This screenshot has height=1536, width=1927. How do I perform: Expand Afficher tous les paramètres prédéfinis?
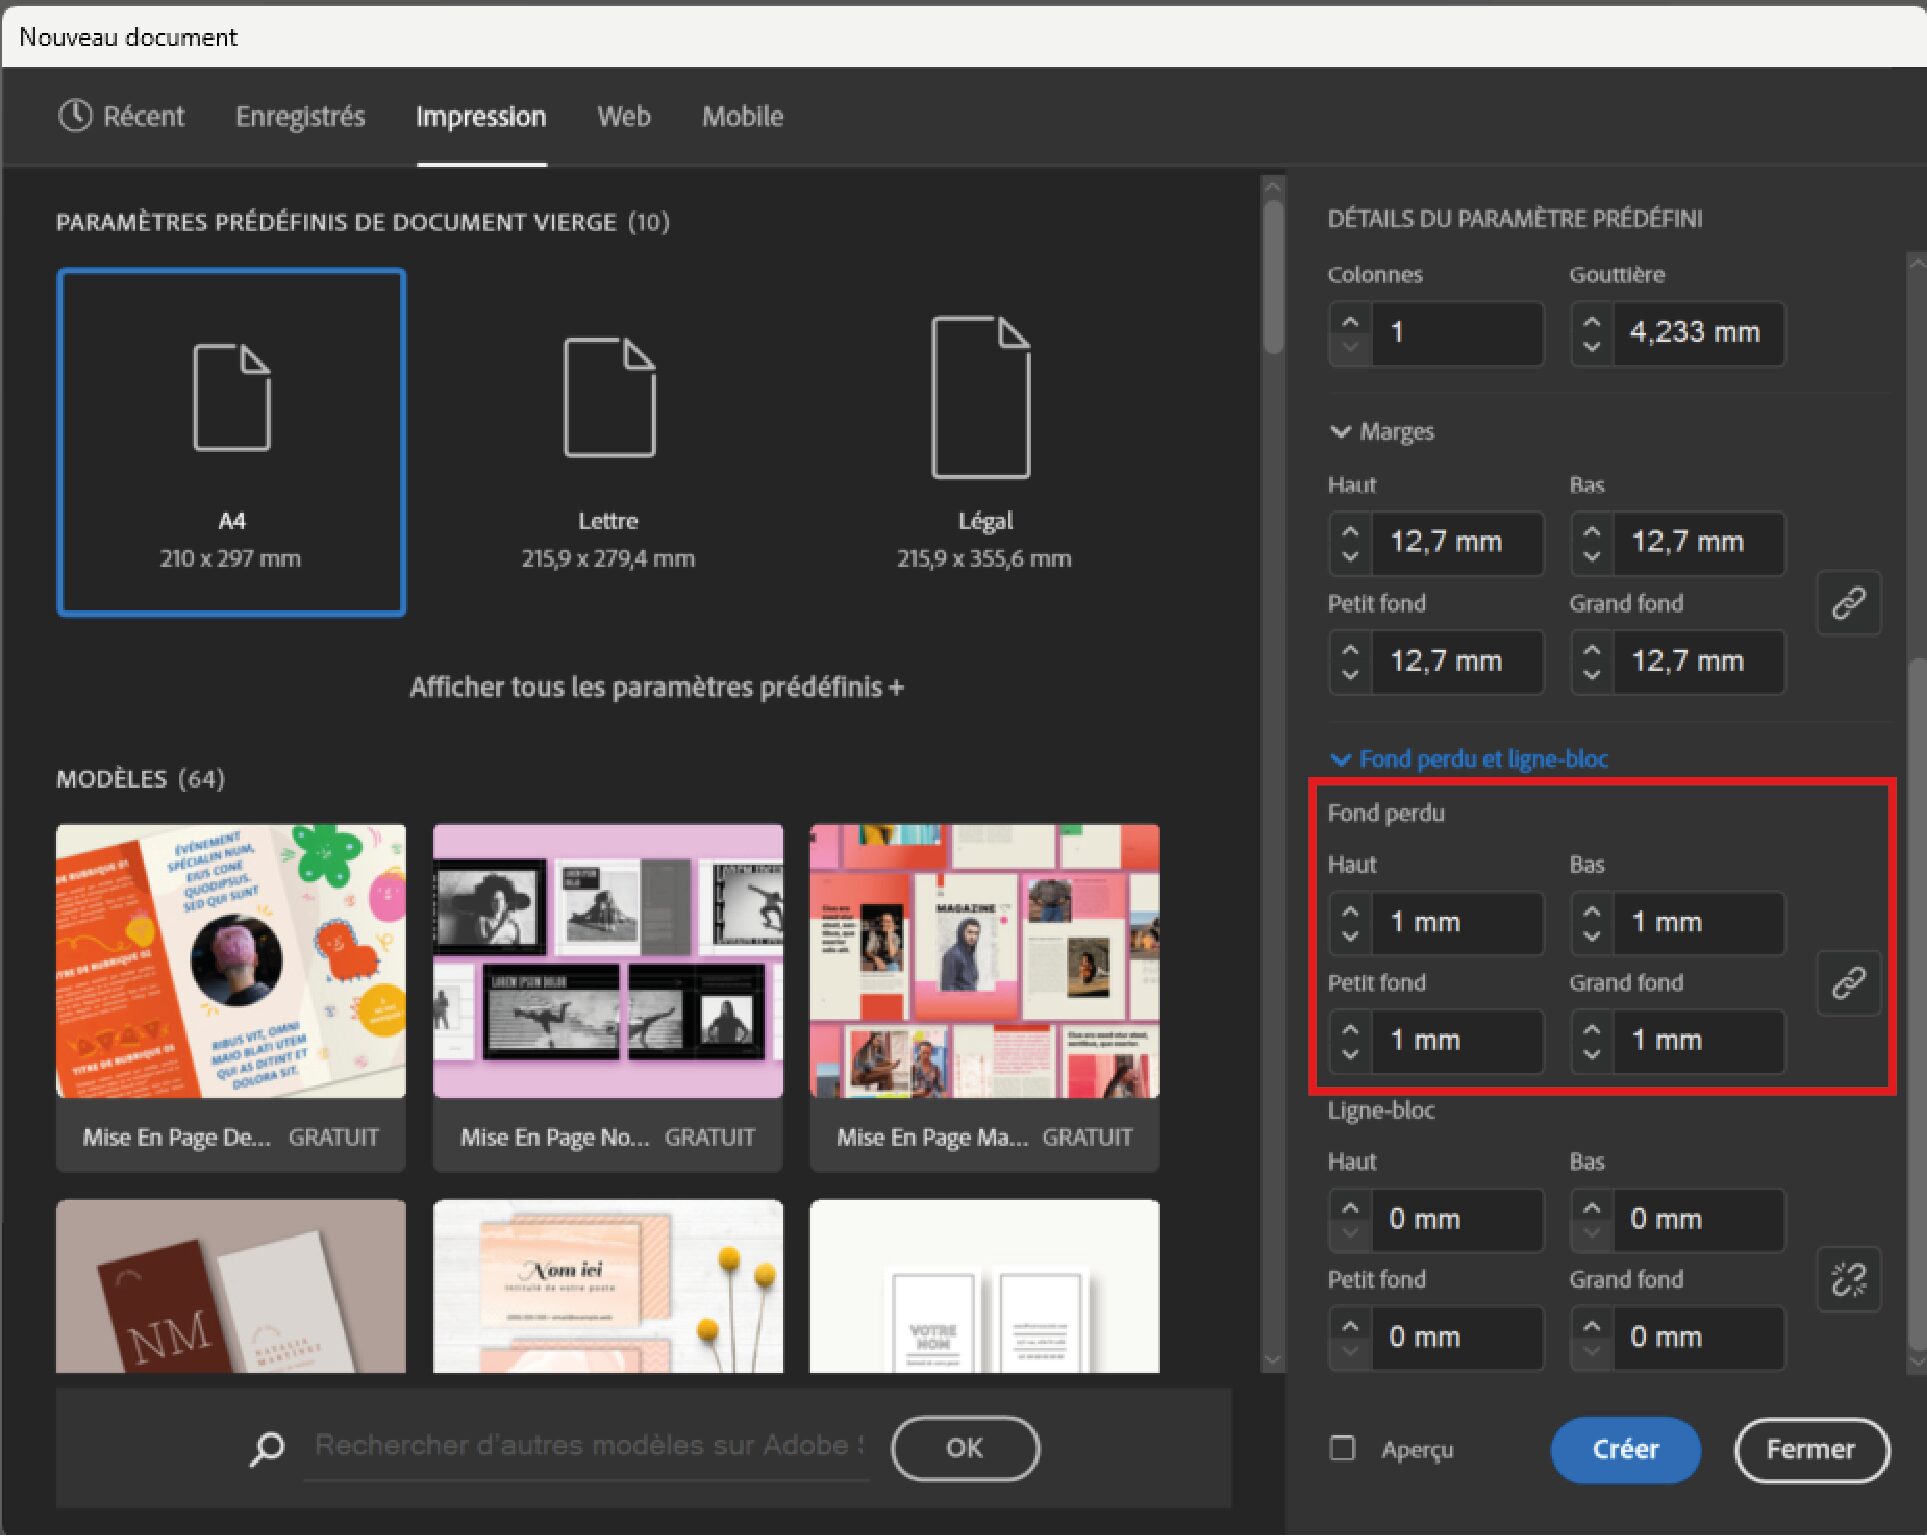tap(656, 688)
